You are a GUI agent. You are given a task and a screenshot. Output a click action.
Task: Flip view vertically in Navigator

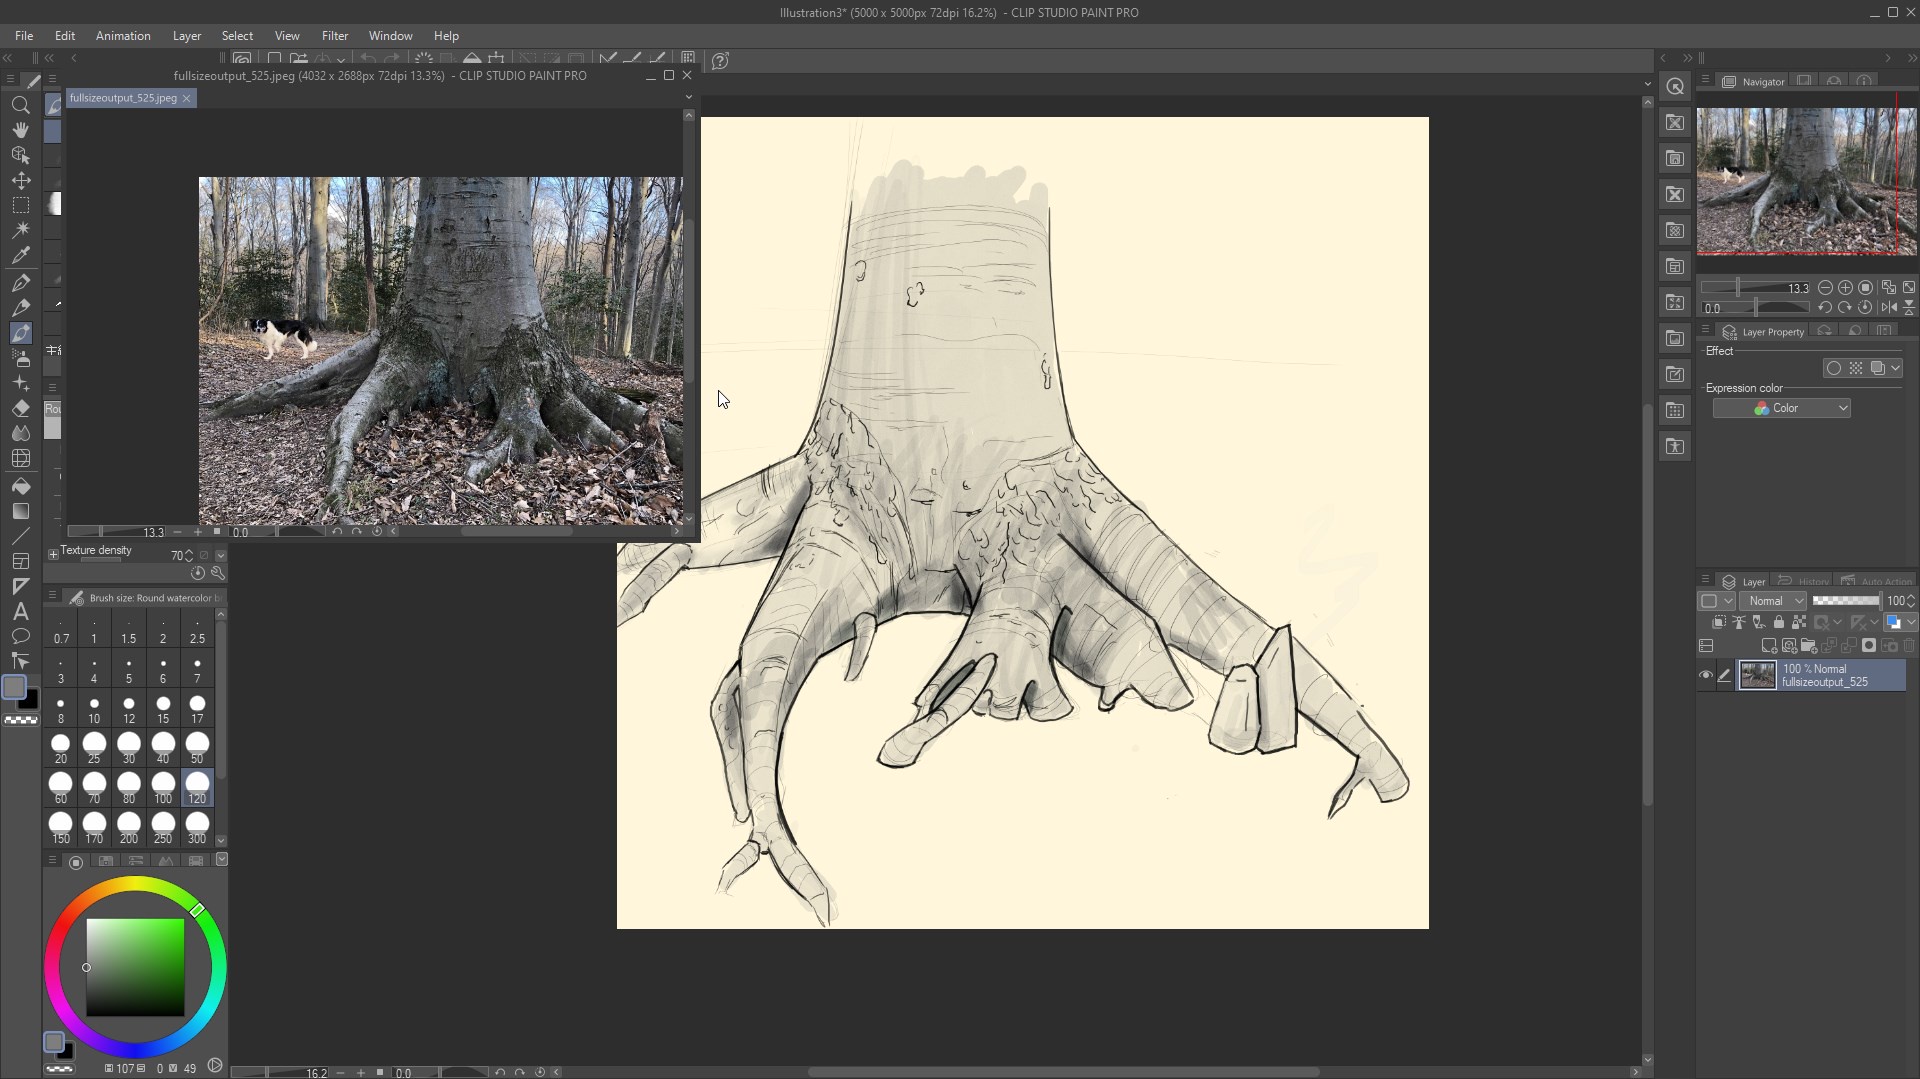[x=1908, y=308]
